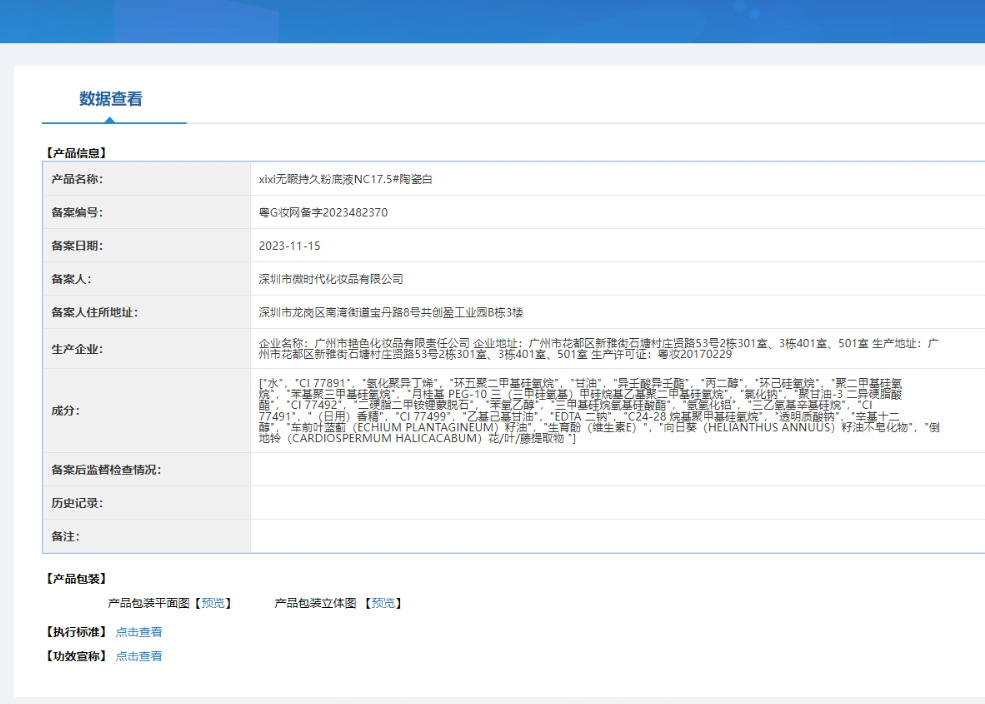Click the 【产品包装】 section heading

[76, 578]
